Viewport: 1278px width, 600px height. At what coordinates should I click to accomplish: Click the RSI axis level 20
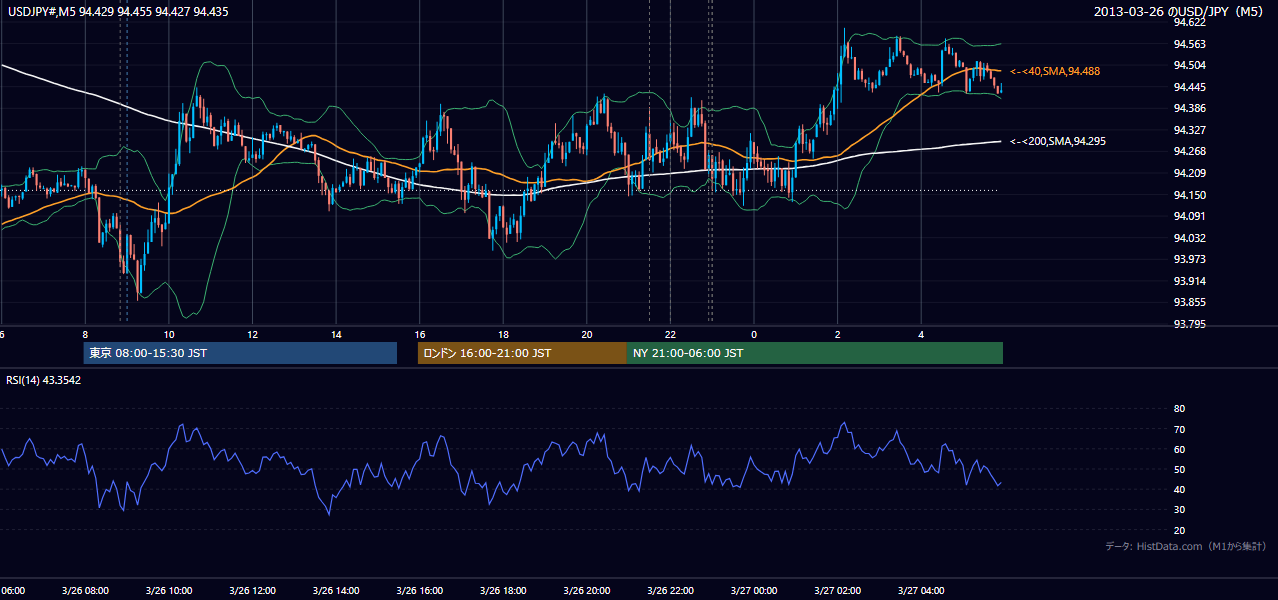click(x=1179, y=531)
